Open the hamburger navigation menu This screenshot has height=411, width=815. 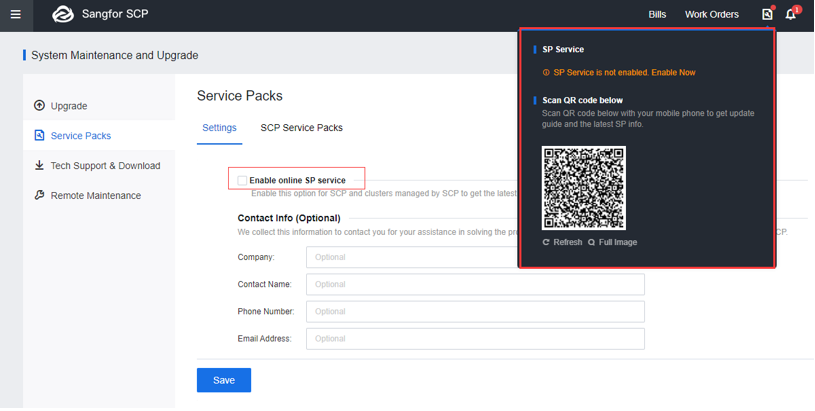(16, 15)
